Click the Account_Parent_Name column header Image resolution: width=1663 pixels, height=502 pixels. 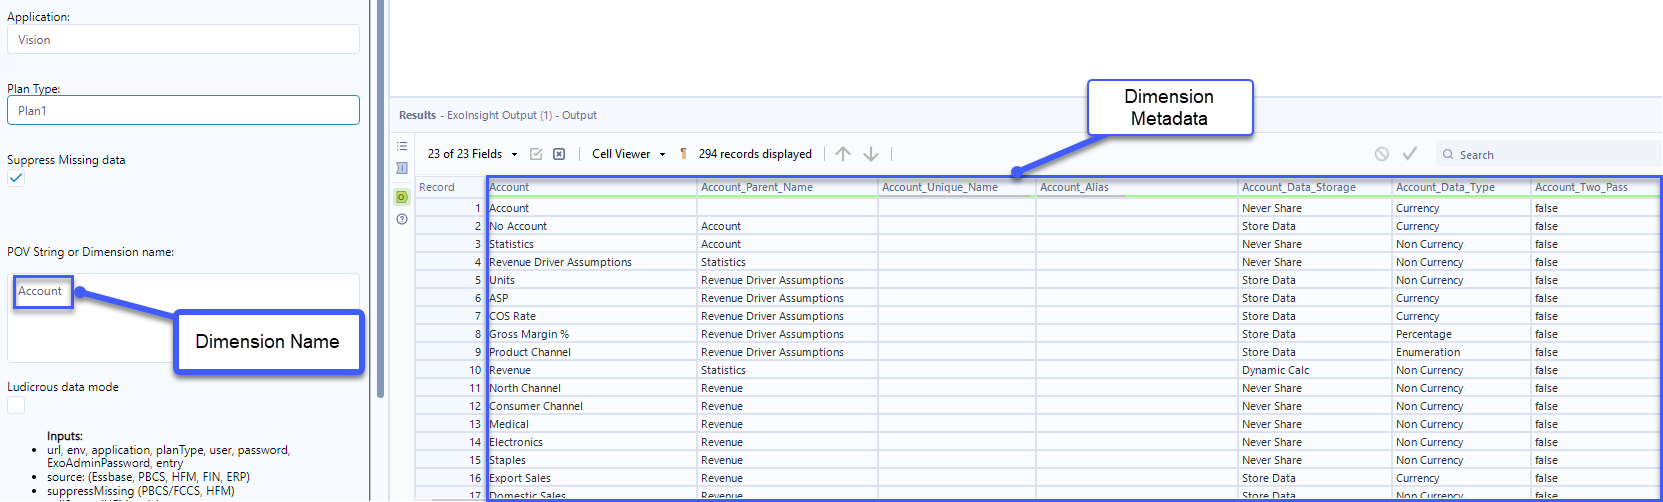(756, 187)
